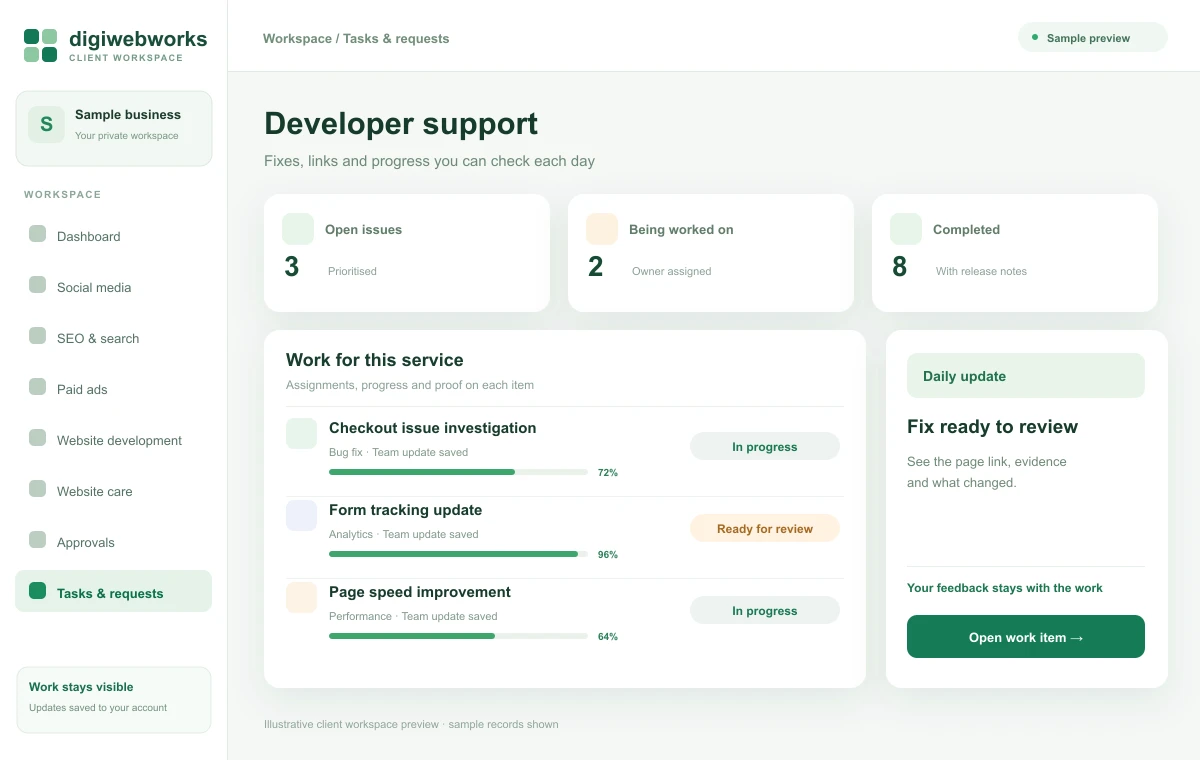The height and width of the screenshot is (760, 1200).
Task: Click the green S avatar for Sample business
Action: [x=46, y=124]
